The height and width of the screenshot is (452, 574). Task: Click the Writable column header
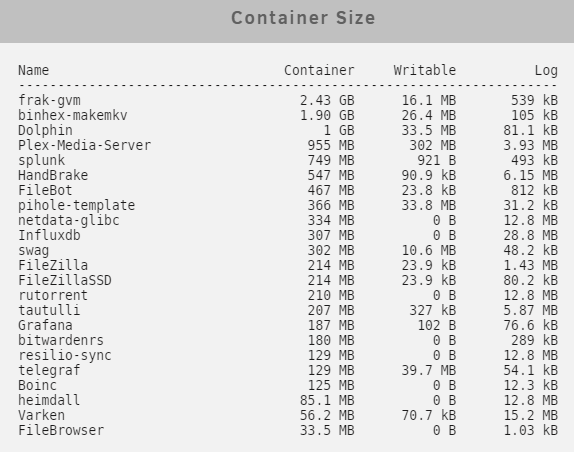coord(425,70)
